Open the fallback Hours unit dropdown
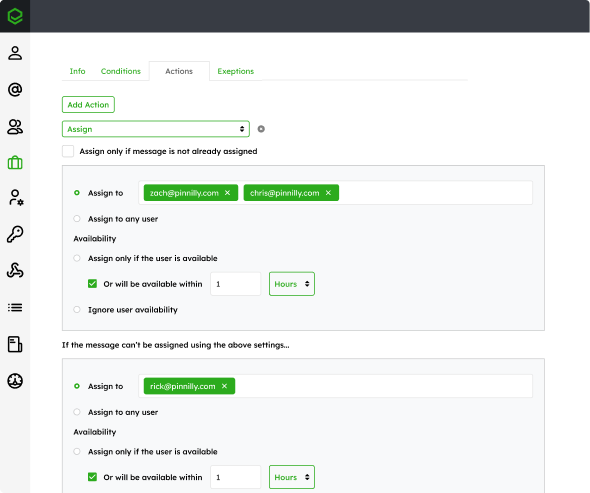This screenshot has height=493, width=590. (292, 477)
